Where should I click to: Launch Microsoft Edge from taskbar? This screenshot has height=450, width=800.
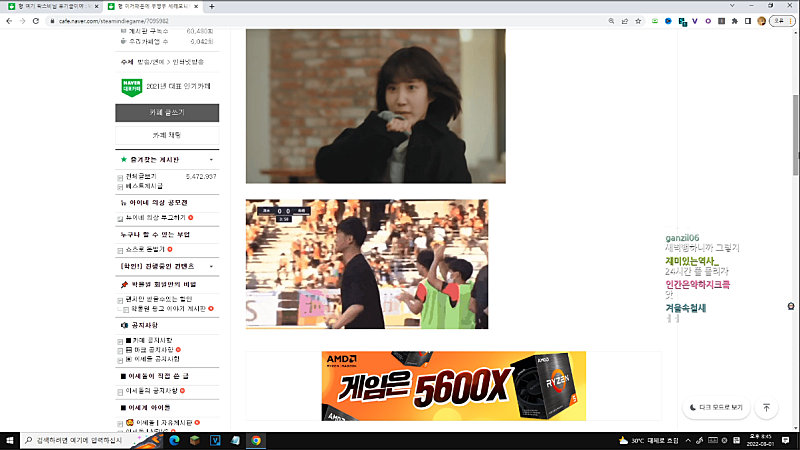point(174,440)
